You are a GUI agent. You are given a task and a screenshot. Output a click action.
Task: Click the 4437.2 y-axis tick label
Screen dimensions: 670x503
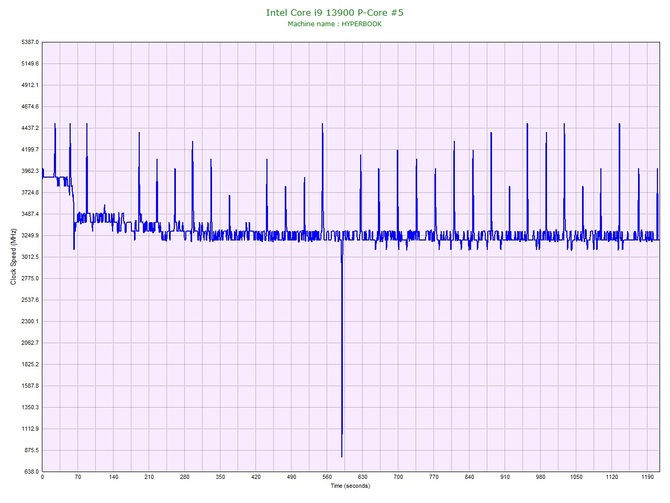24,128
